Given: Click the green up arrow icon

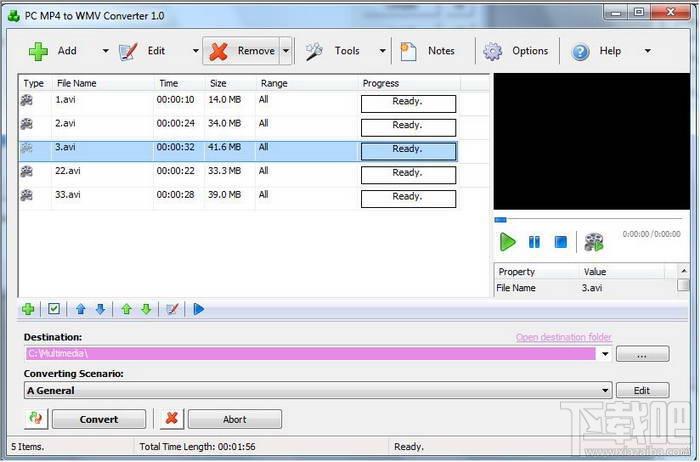Looking at the screenshot, I should (127, 309).
